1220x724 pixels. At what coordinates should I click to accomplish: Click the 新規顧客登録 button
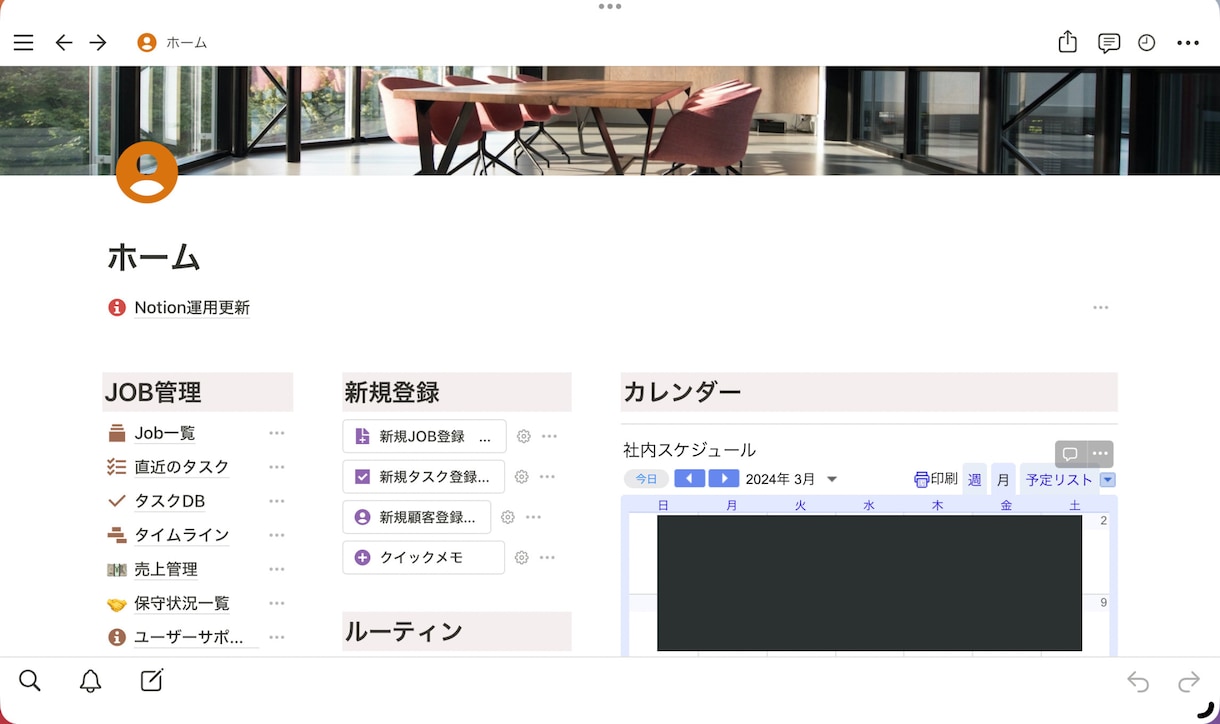click(416, 517)
